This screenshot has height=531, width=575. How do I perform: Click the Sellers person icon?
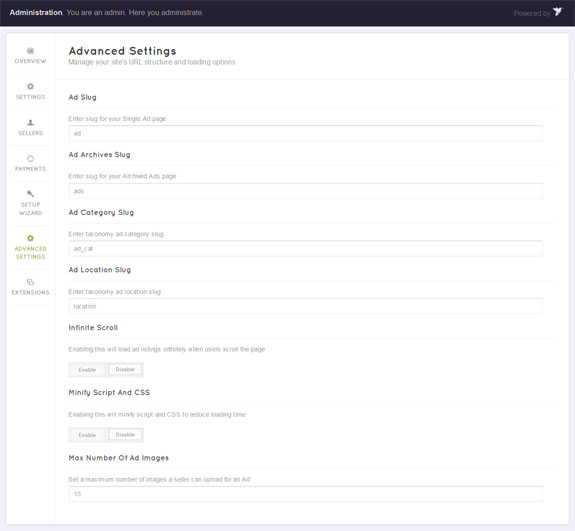30,122
